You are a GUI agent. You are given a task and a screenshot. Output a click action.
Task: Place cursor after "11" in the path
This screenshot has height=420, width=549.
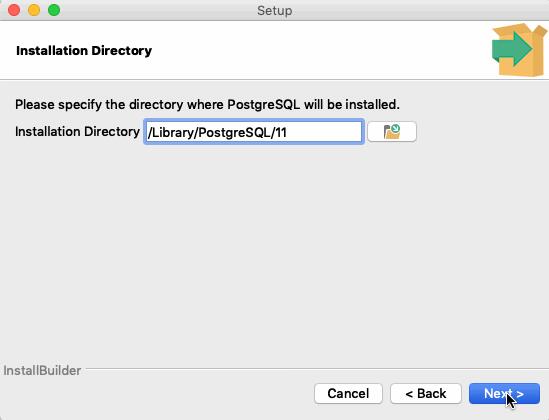[288, 132]
